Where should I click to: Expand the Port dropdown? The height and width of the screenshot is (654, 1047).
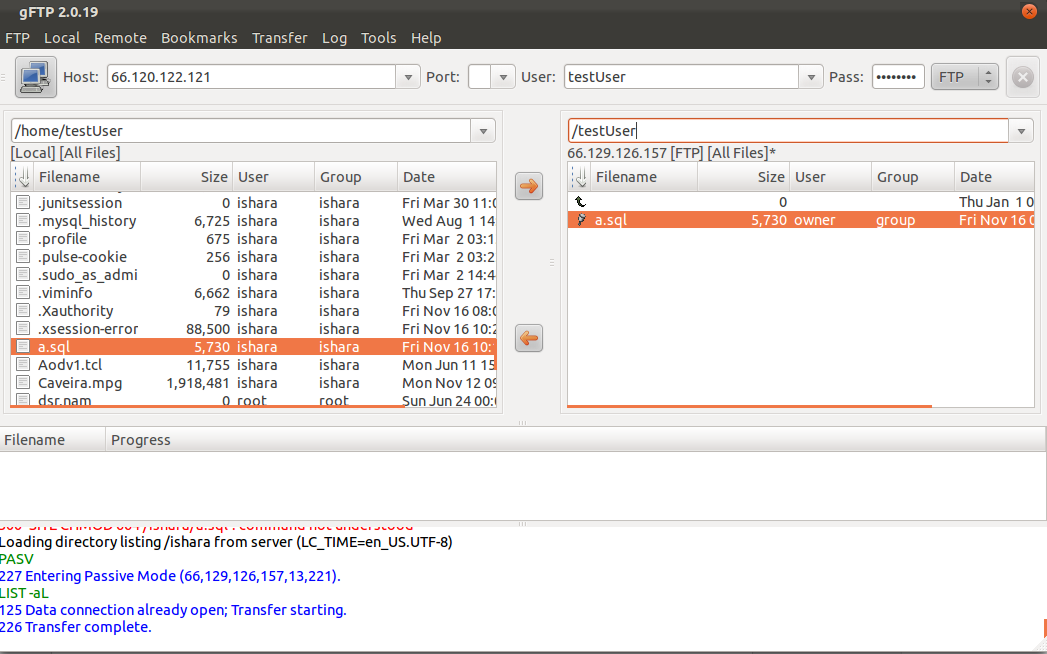[503, 77]
